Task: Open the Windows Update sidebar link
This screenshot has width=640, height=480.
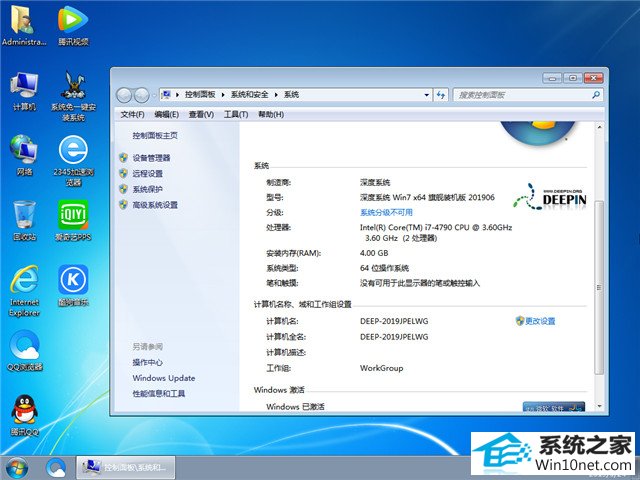Action: (x=164, y=378)
